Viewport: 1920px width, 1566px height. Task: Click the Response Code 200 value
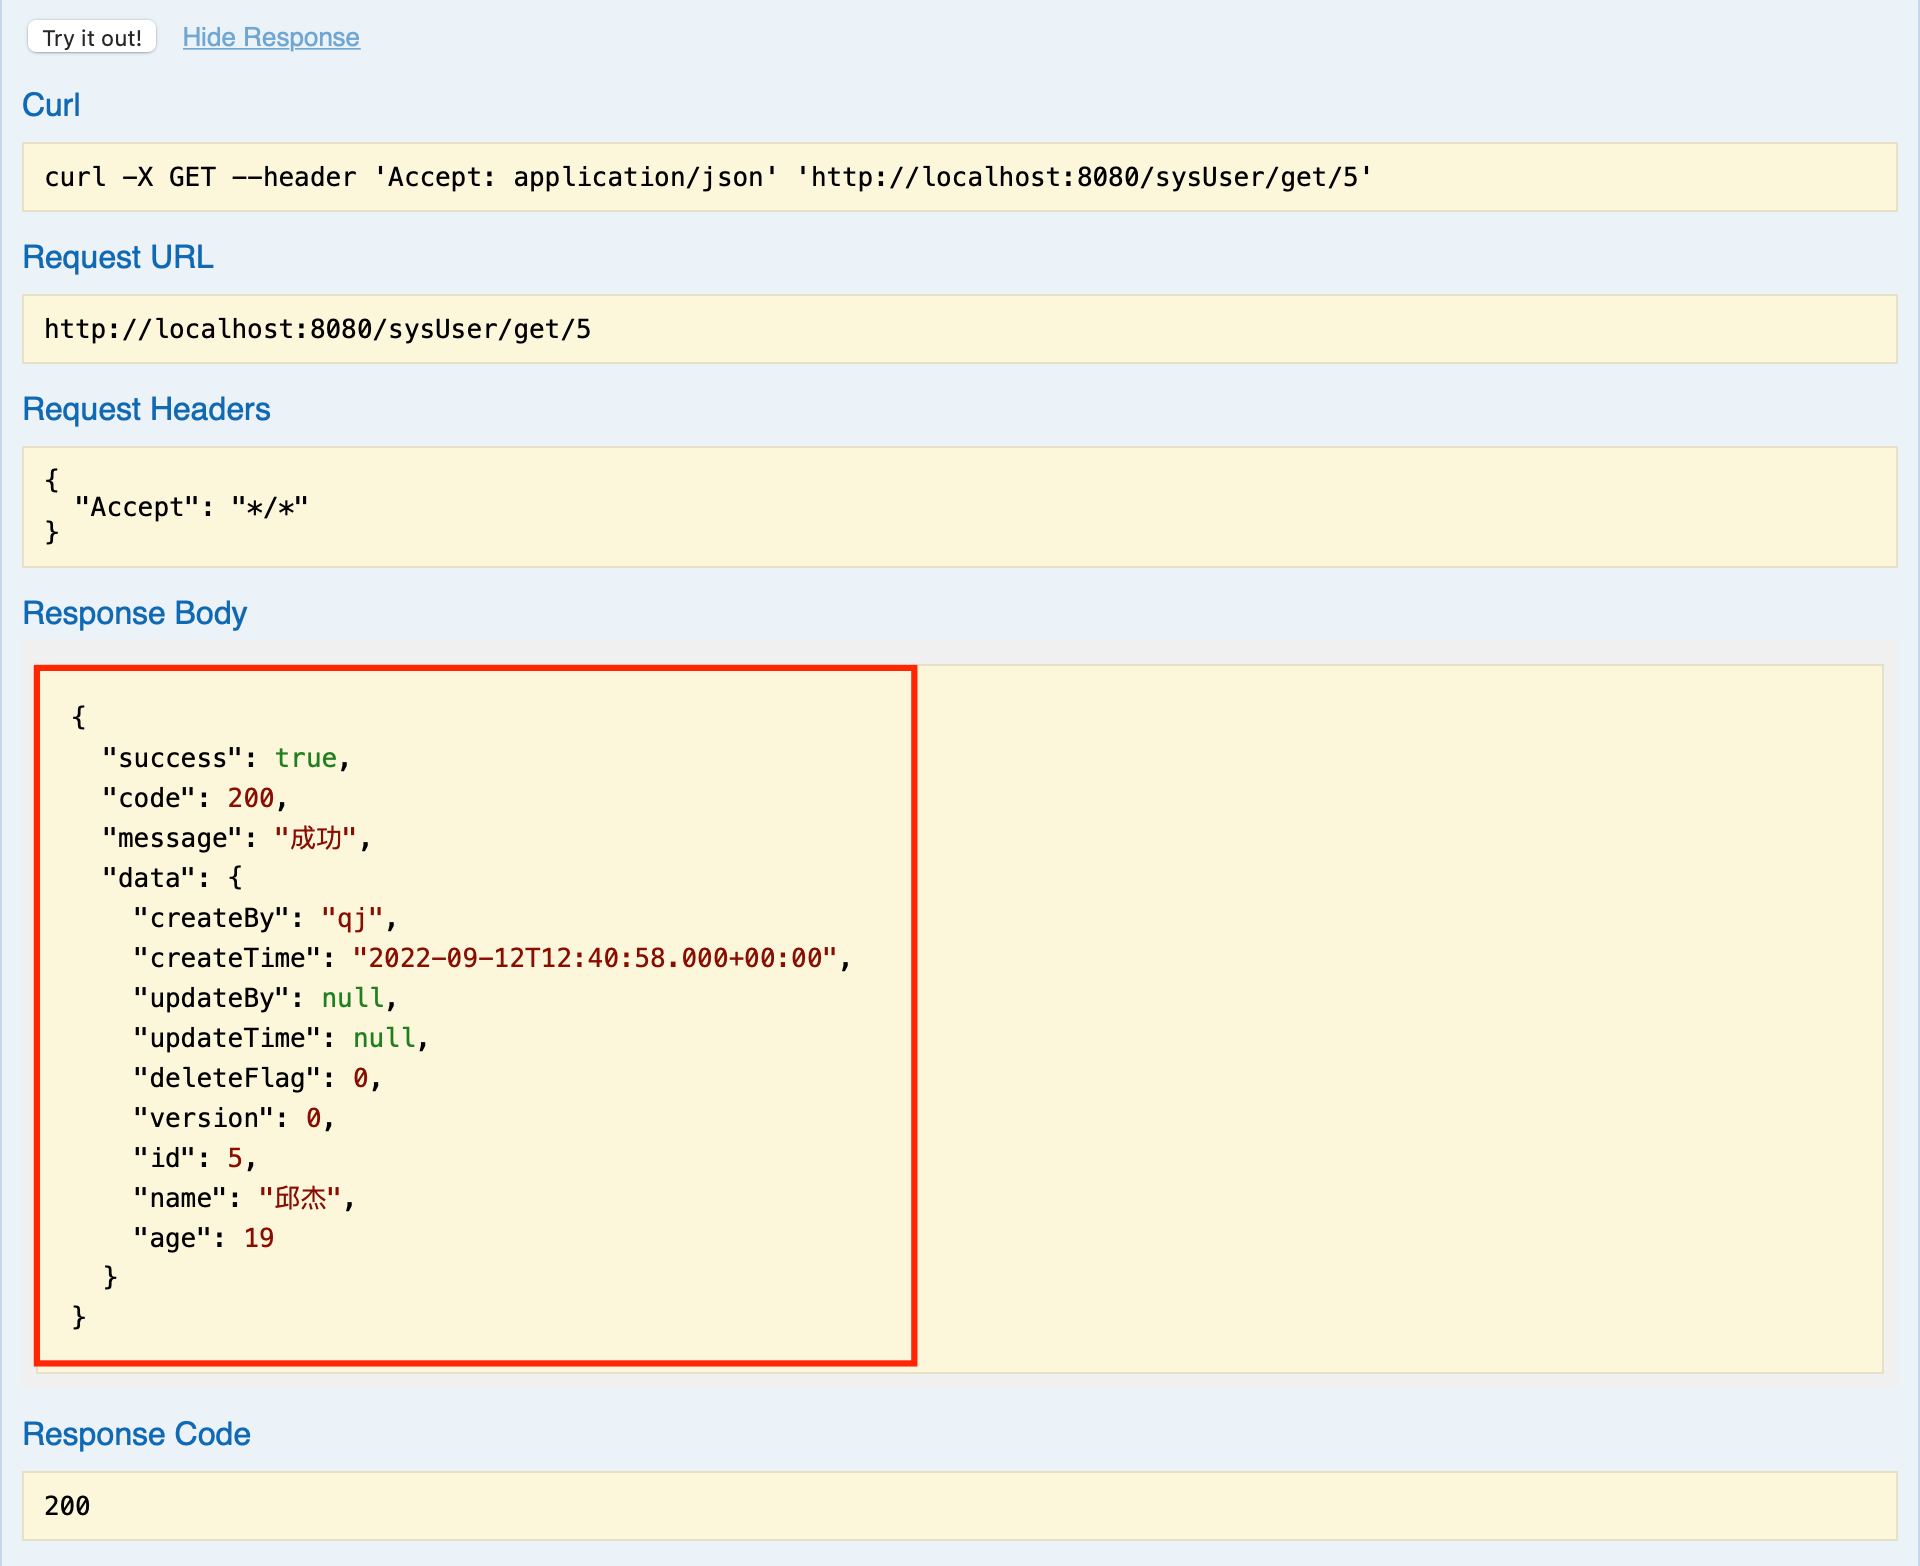click(x=68, y=1505)
